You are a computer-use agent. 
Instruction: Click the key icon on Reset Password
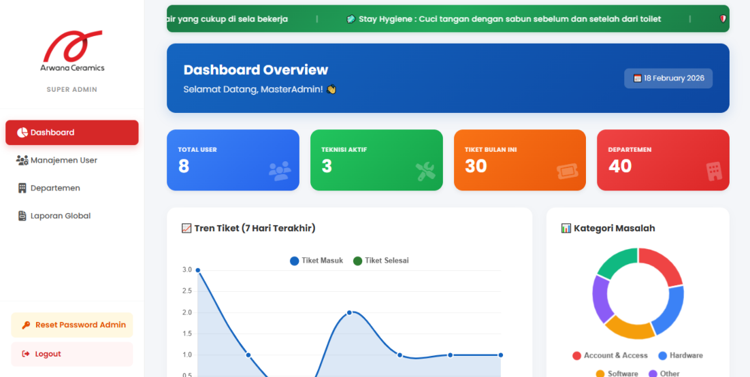pos(26,325)
